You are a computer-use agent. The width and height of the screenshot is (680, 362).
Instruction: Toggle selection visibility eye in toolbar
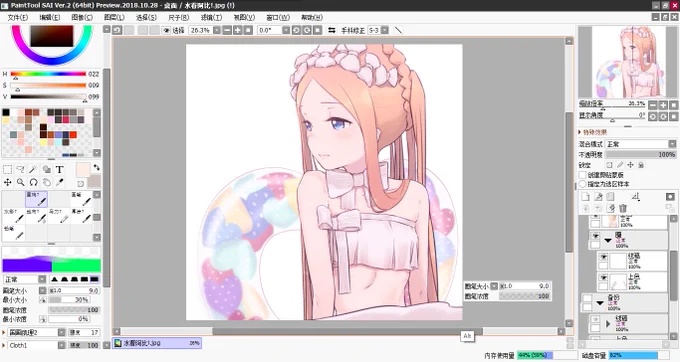click(x=166, y=30)
